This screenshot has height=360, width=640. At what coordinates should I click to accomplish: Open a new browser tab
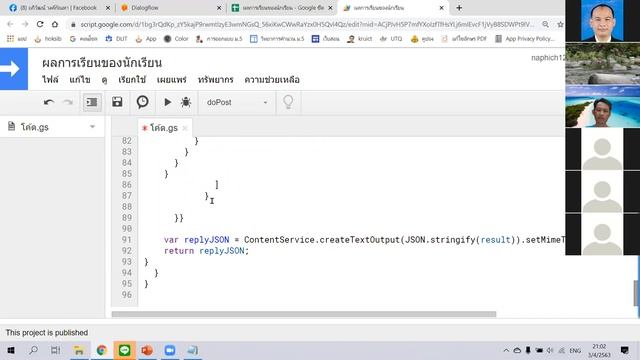[459, 8]
